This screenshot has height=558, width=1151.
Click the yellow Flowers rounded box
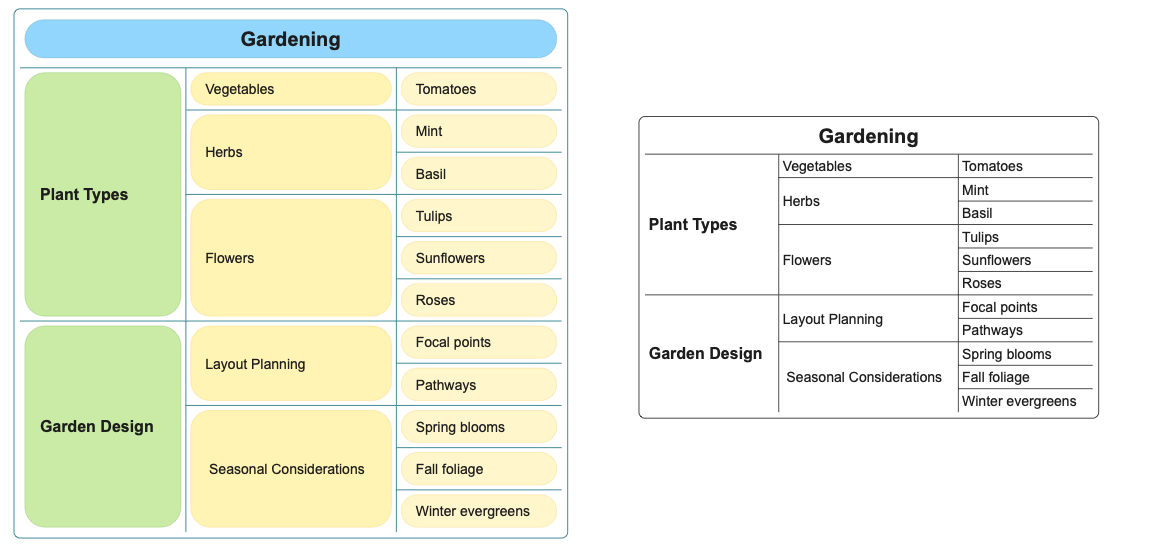tap(291, 258)
